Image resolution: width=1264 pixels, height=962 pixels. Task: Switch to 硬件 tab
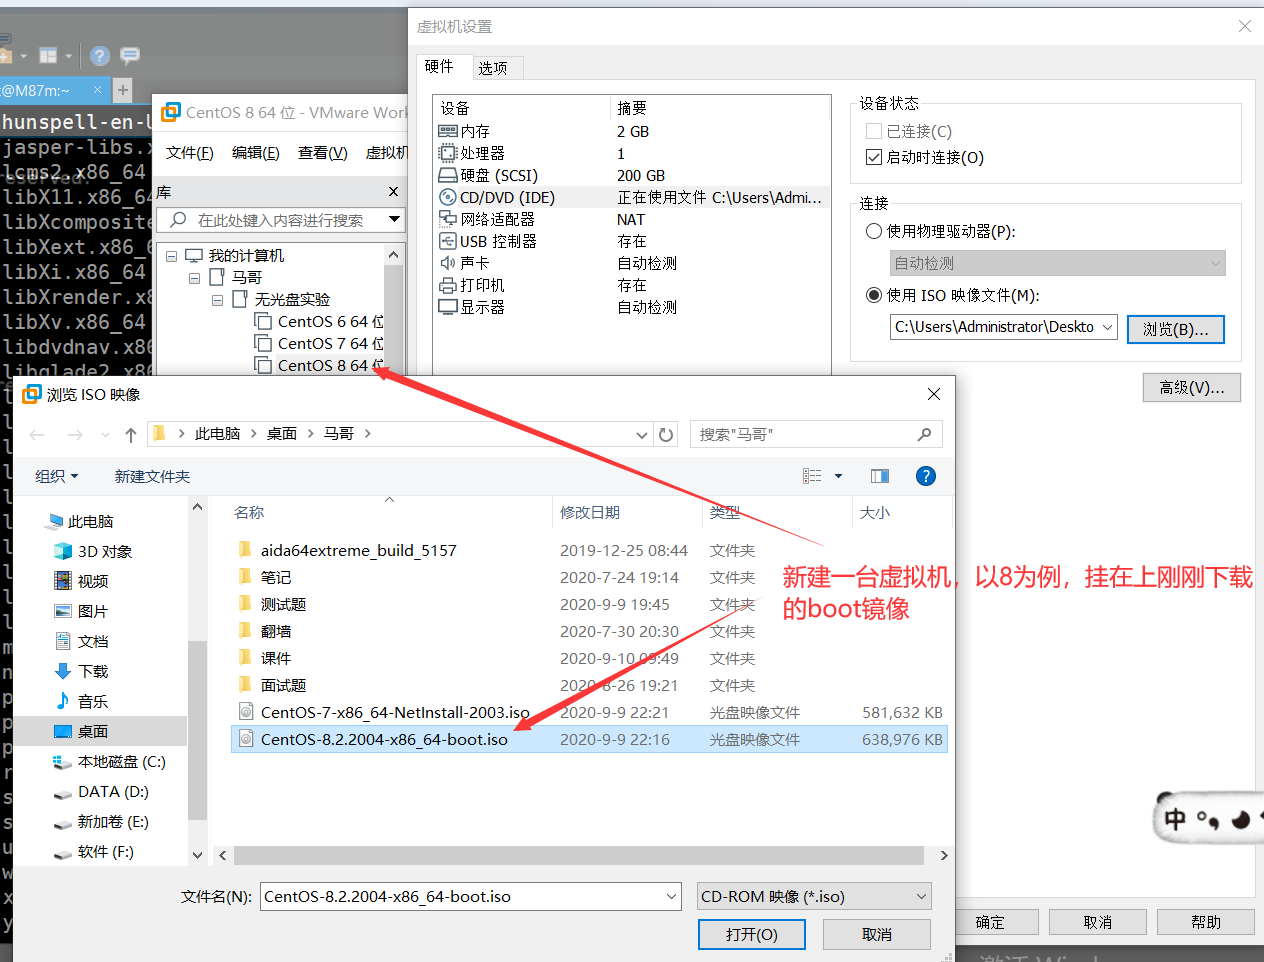439,66
